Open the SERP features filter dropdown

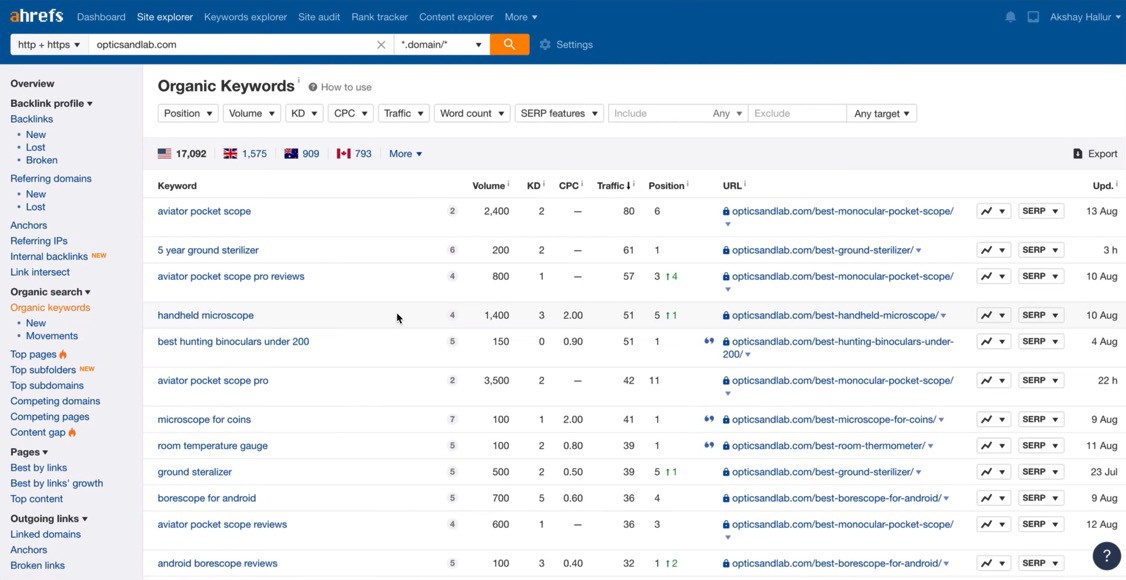[558, 113]
